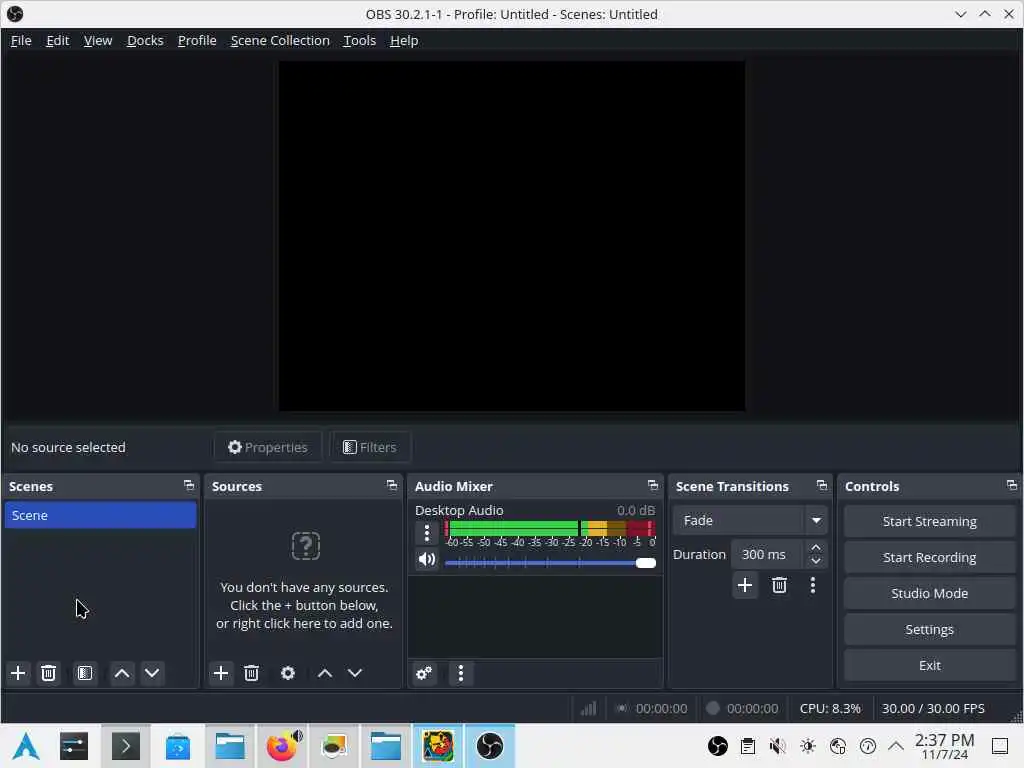This screenshot has height=768, width=1024.
Task: Move scene up arrow in Scenes panel
Action: [x=121, y=673]
